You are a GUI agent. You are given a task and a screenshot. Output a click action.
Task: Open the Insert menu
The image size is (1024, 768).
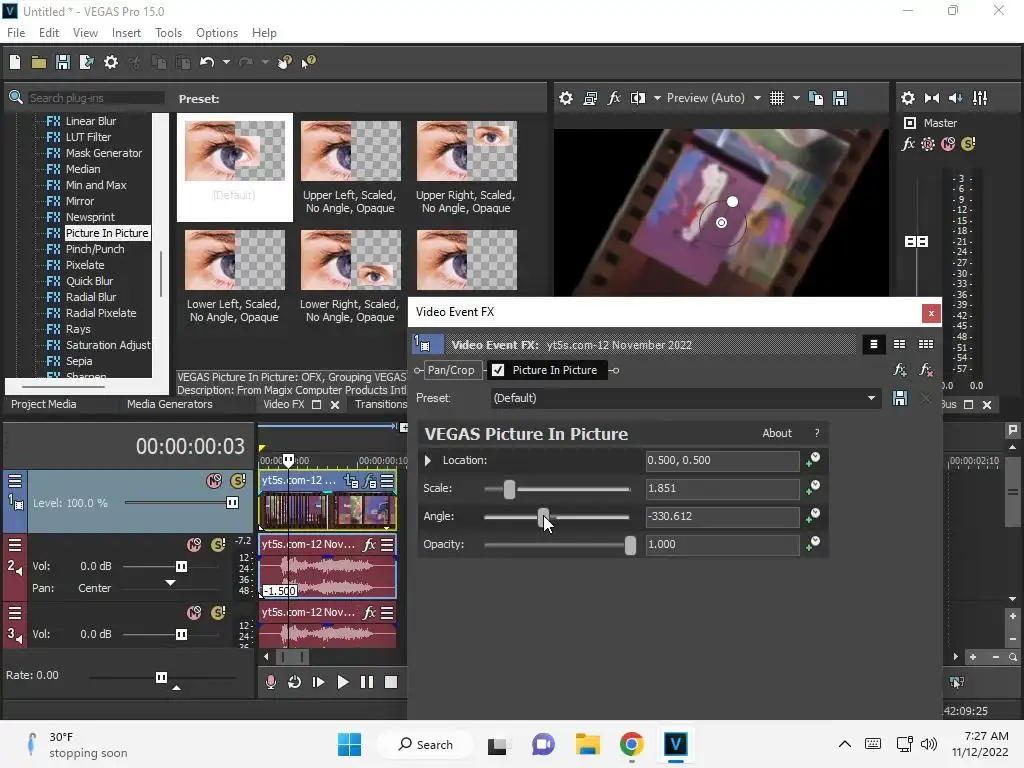coord(126,33)
